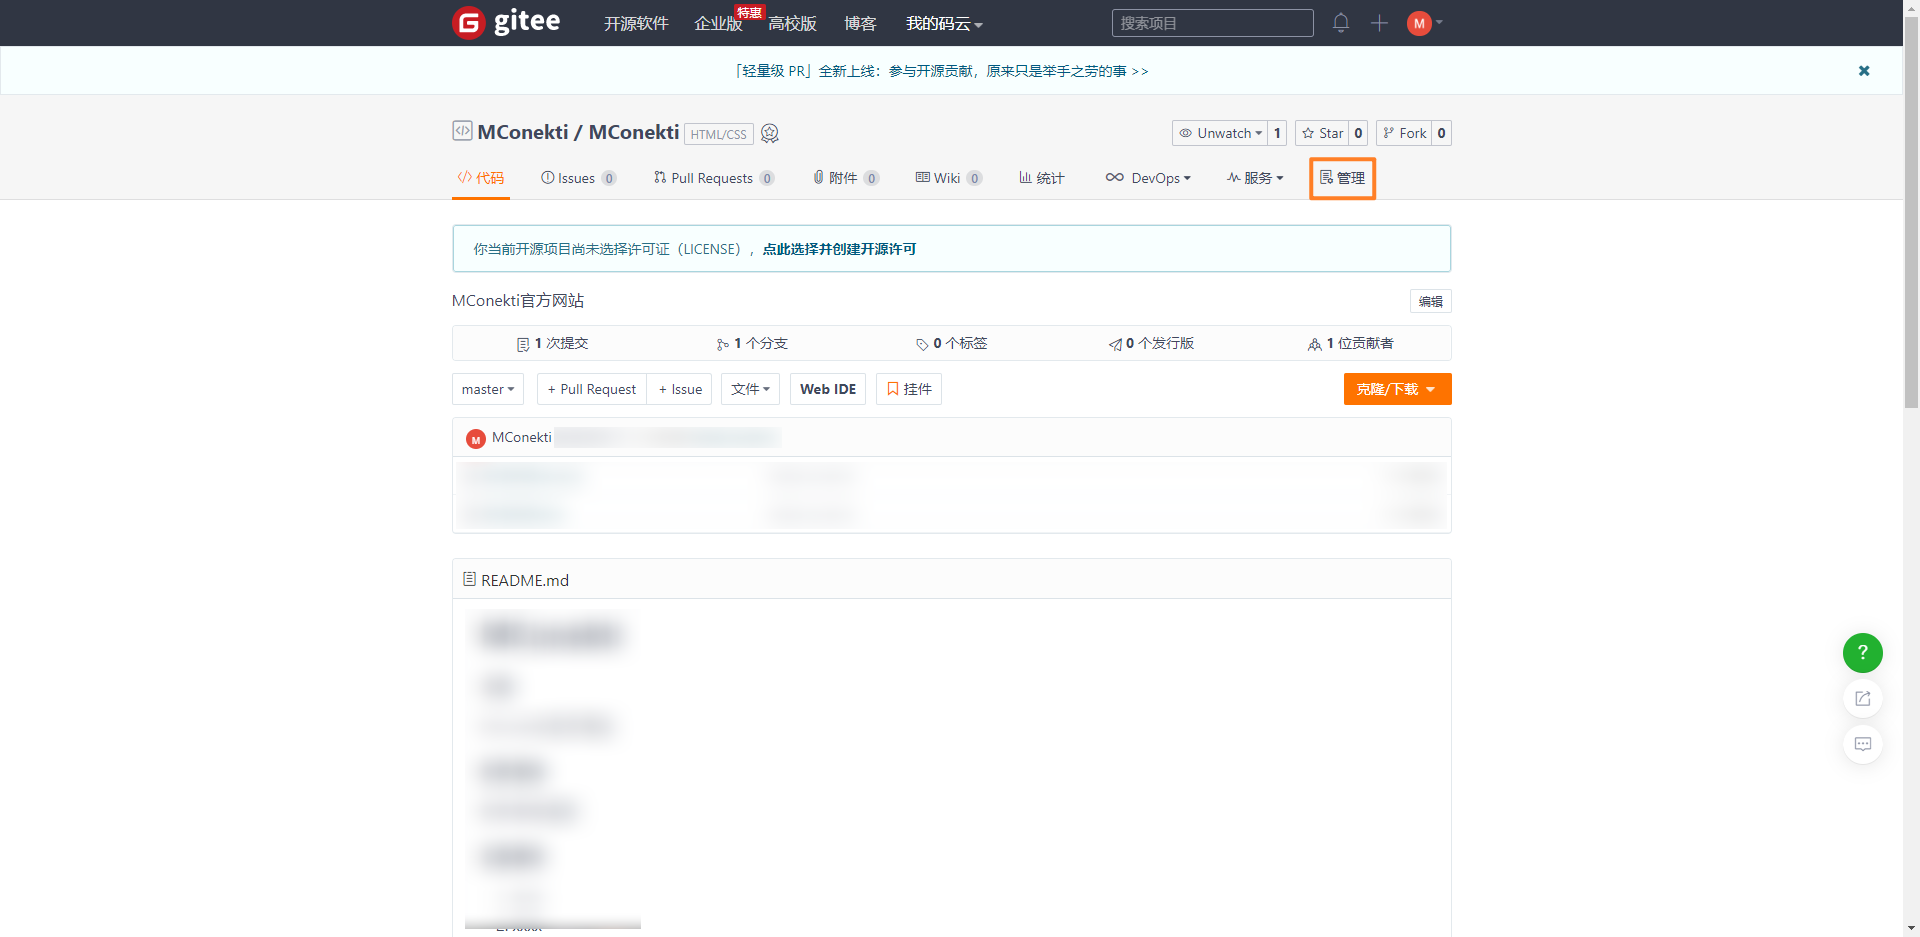Viewport: 1920px width, 937px height.
Task: Expand the 我的码云 dropdown
Action: tap(944, 23)
